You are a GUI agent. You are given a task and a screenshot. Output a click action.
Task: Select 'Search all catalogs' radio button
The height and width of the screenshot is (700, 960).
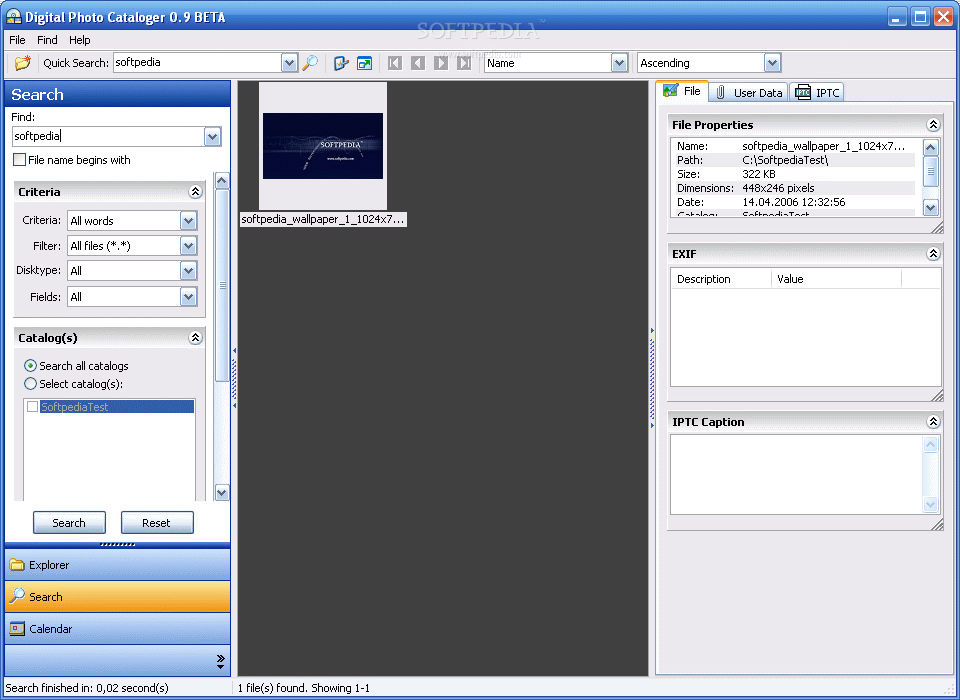pyautogui.click(x=30, y=366)
